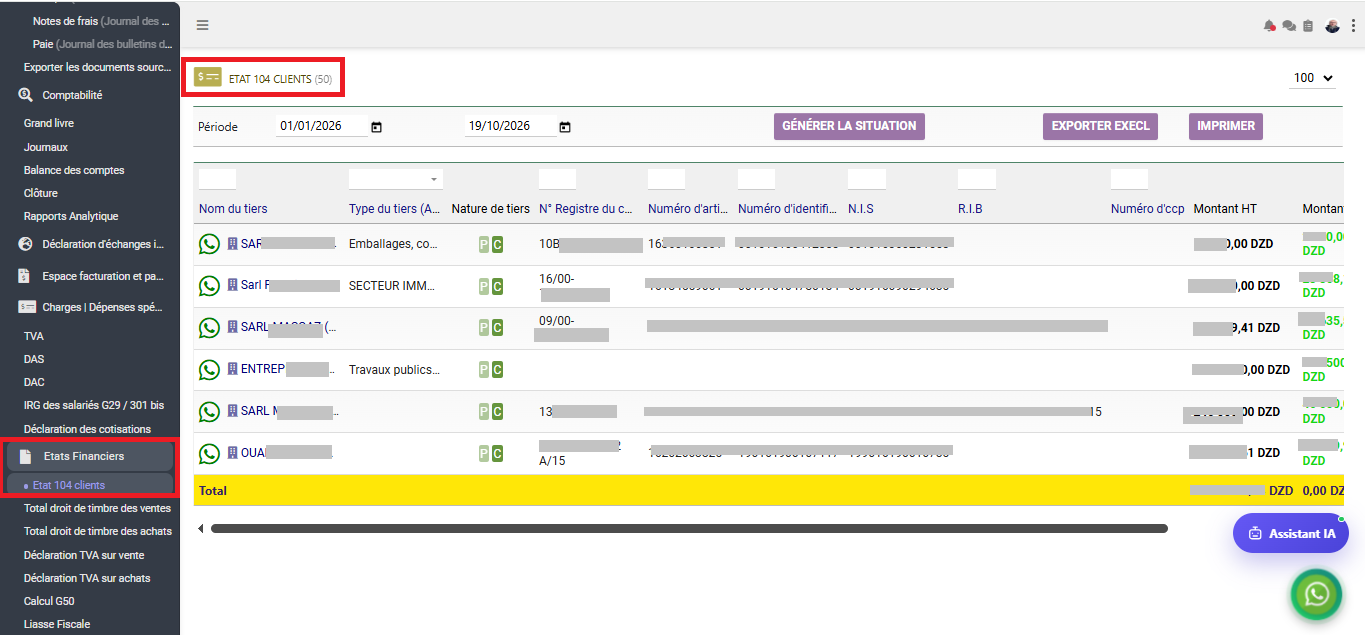Expand the Déclaration d'échanges section
The height and width of the screenshot is (635, 1365).
(x=103, y=244)
